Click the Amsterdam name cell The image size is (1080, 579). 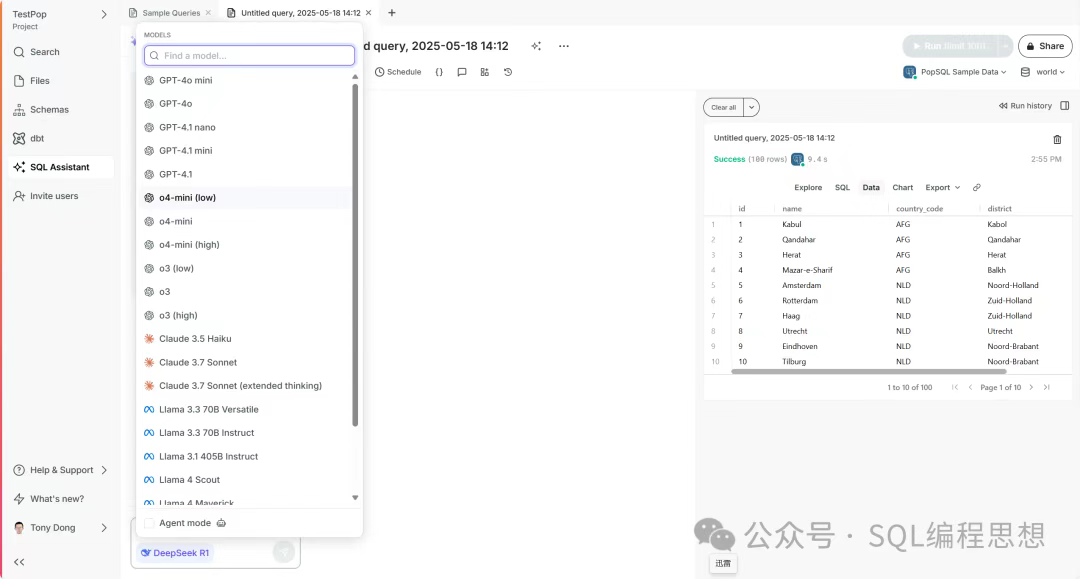click(x=801, y=286)
